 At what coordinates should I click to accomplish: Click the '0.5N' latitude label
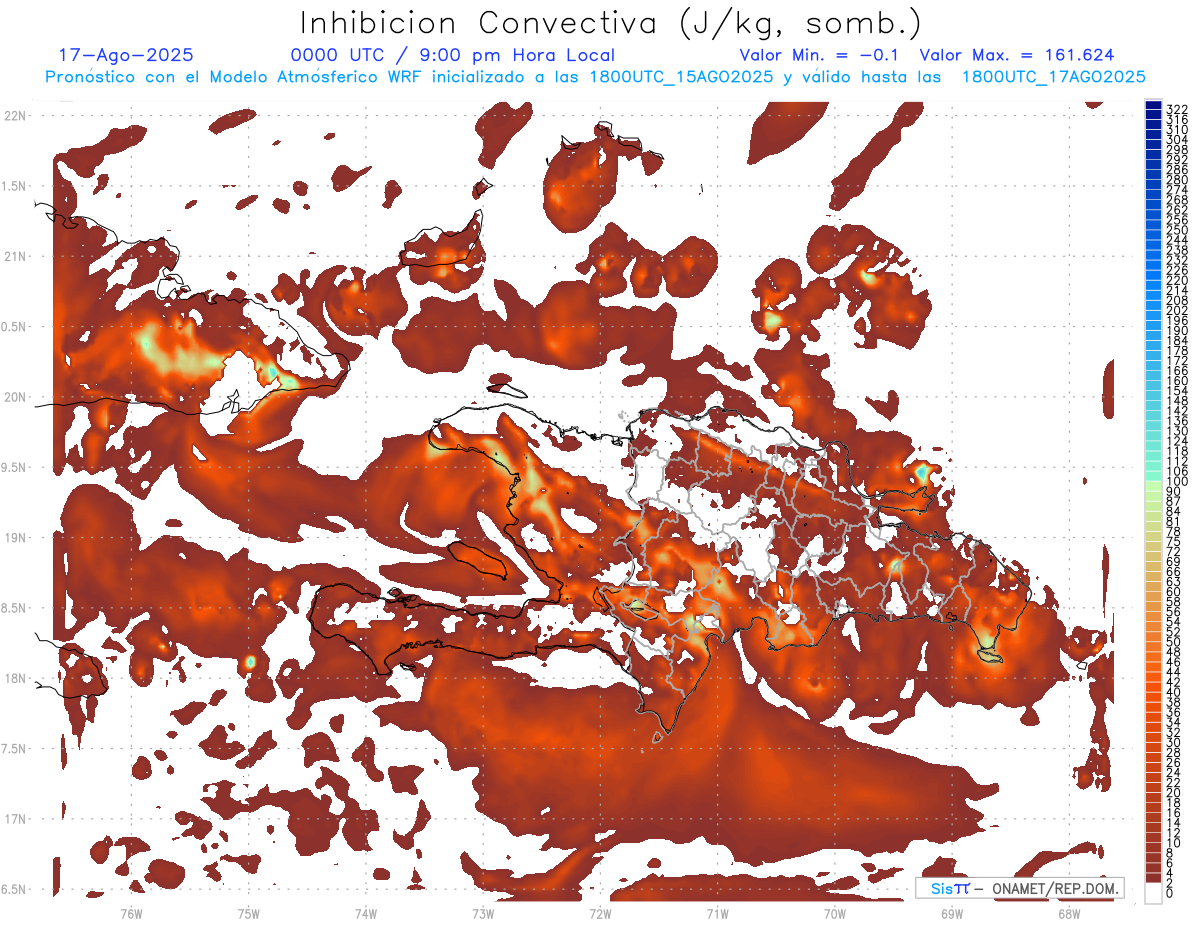14,327
